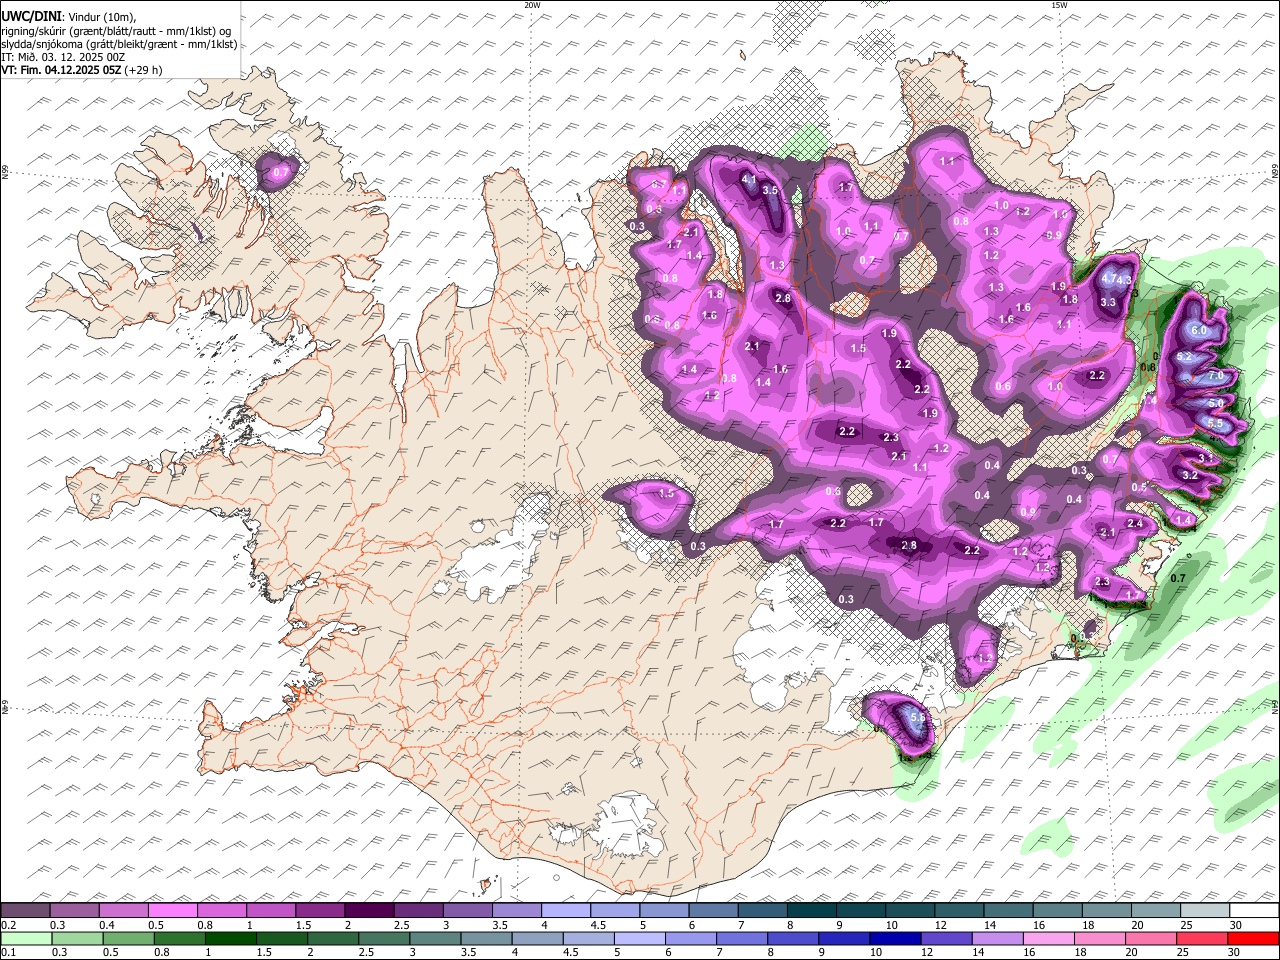Viewport: 1280px width, 960px height.
Task: Select lower legend swatch starting at 7
Action: click(742, 938)
